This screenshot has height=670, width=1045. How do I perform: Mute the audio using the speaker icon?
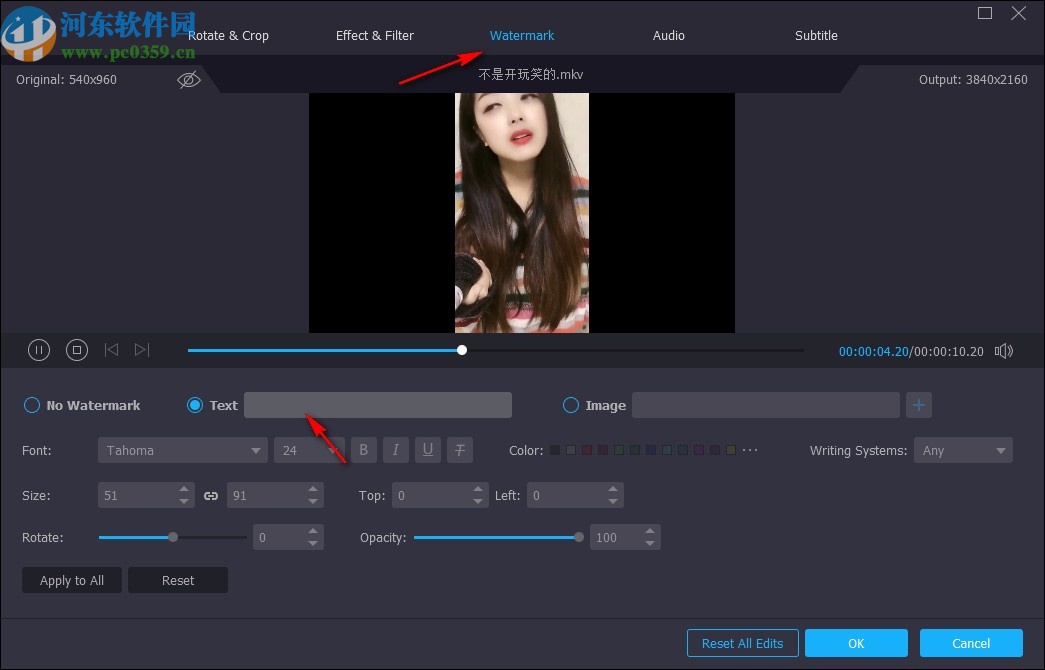coord(1003,350)
